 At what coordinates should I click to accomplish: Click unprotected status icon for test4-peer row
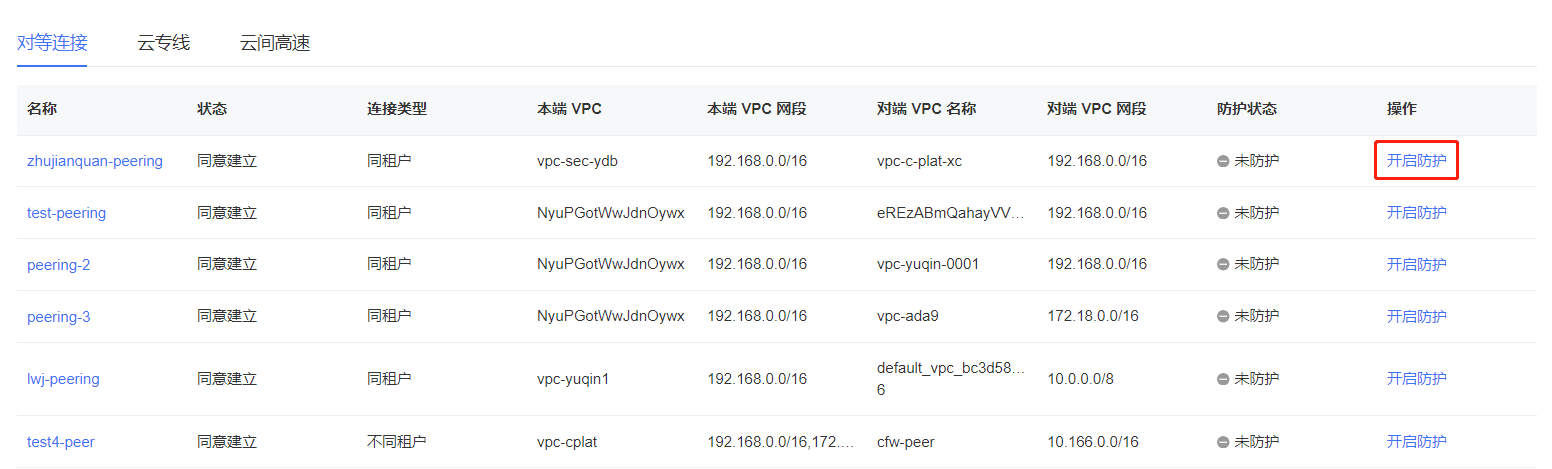click(x=1223, y=442)
